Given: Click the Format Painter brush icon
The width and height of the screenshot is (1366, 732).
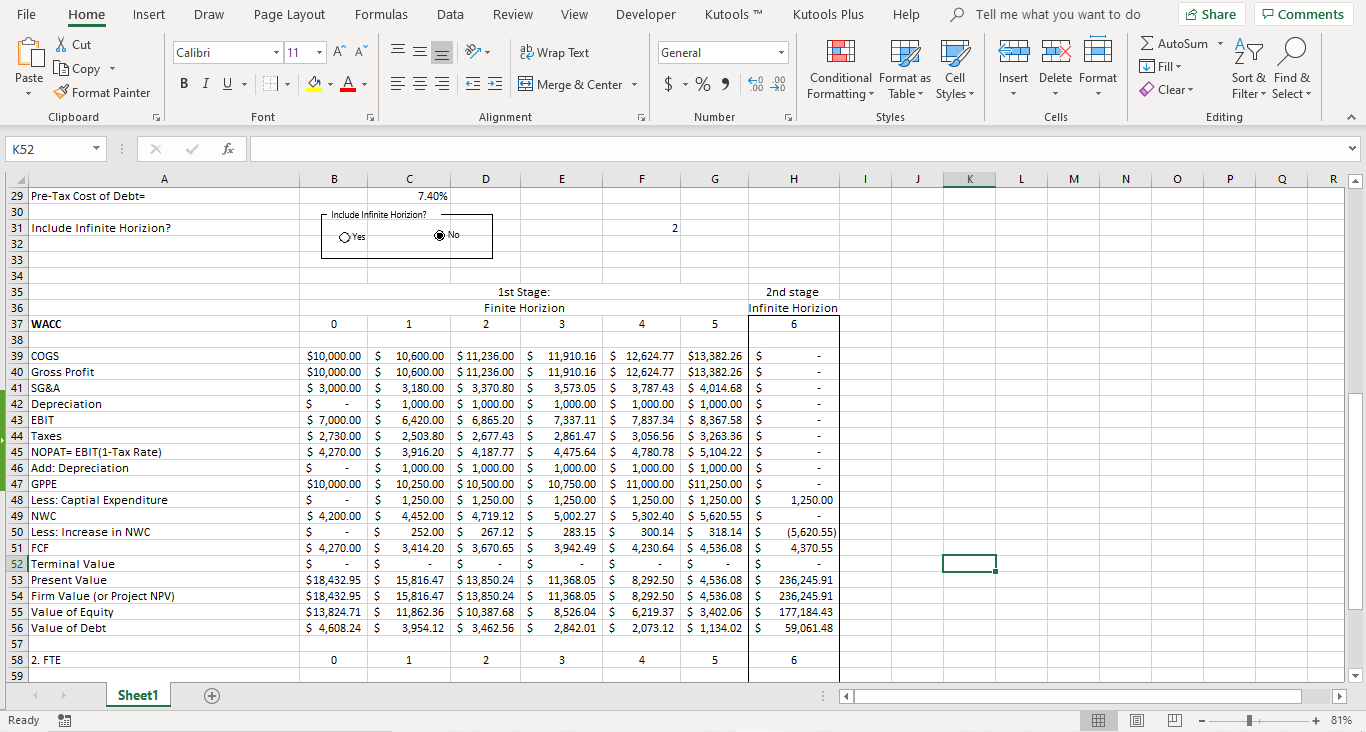Looking at the screenshot, I should point(63,93).
